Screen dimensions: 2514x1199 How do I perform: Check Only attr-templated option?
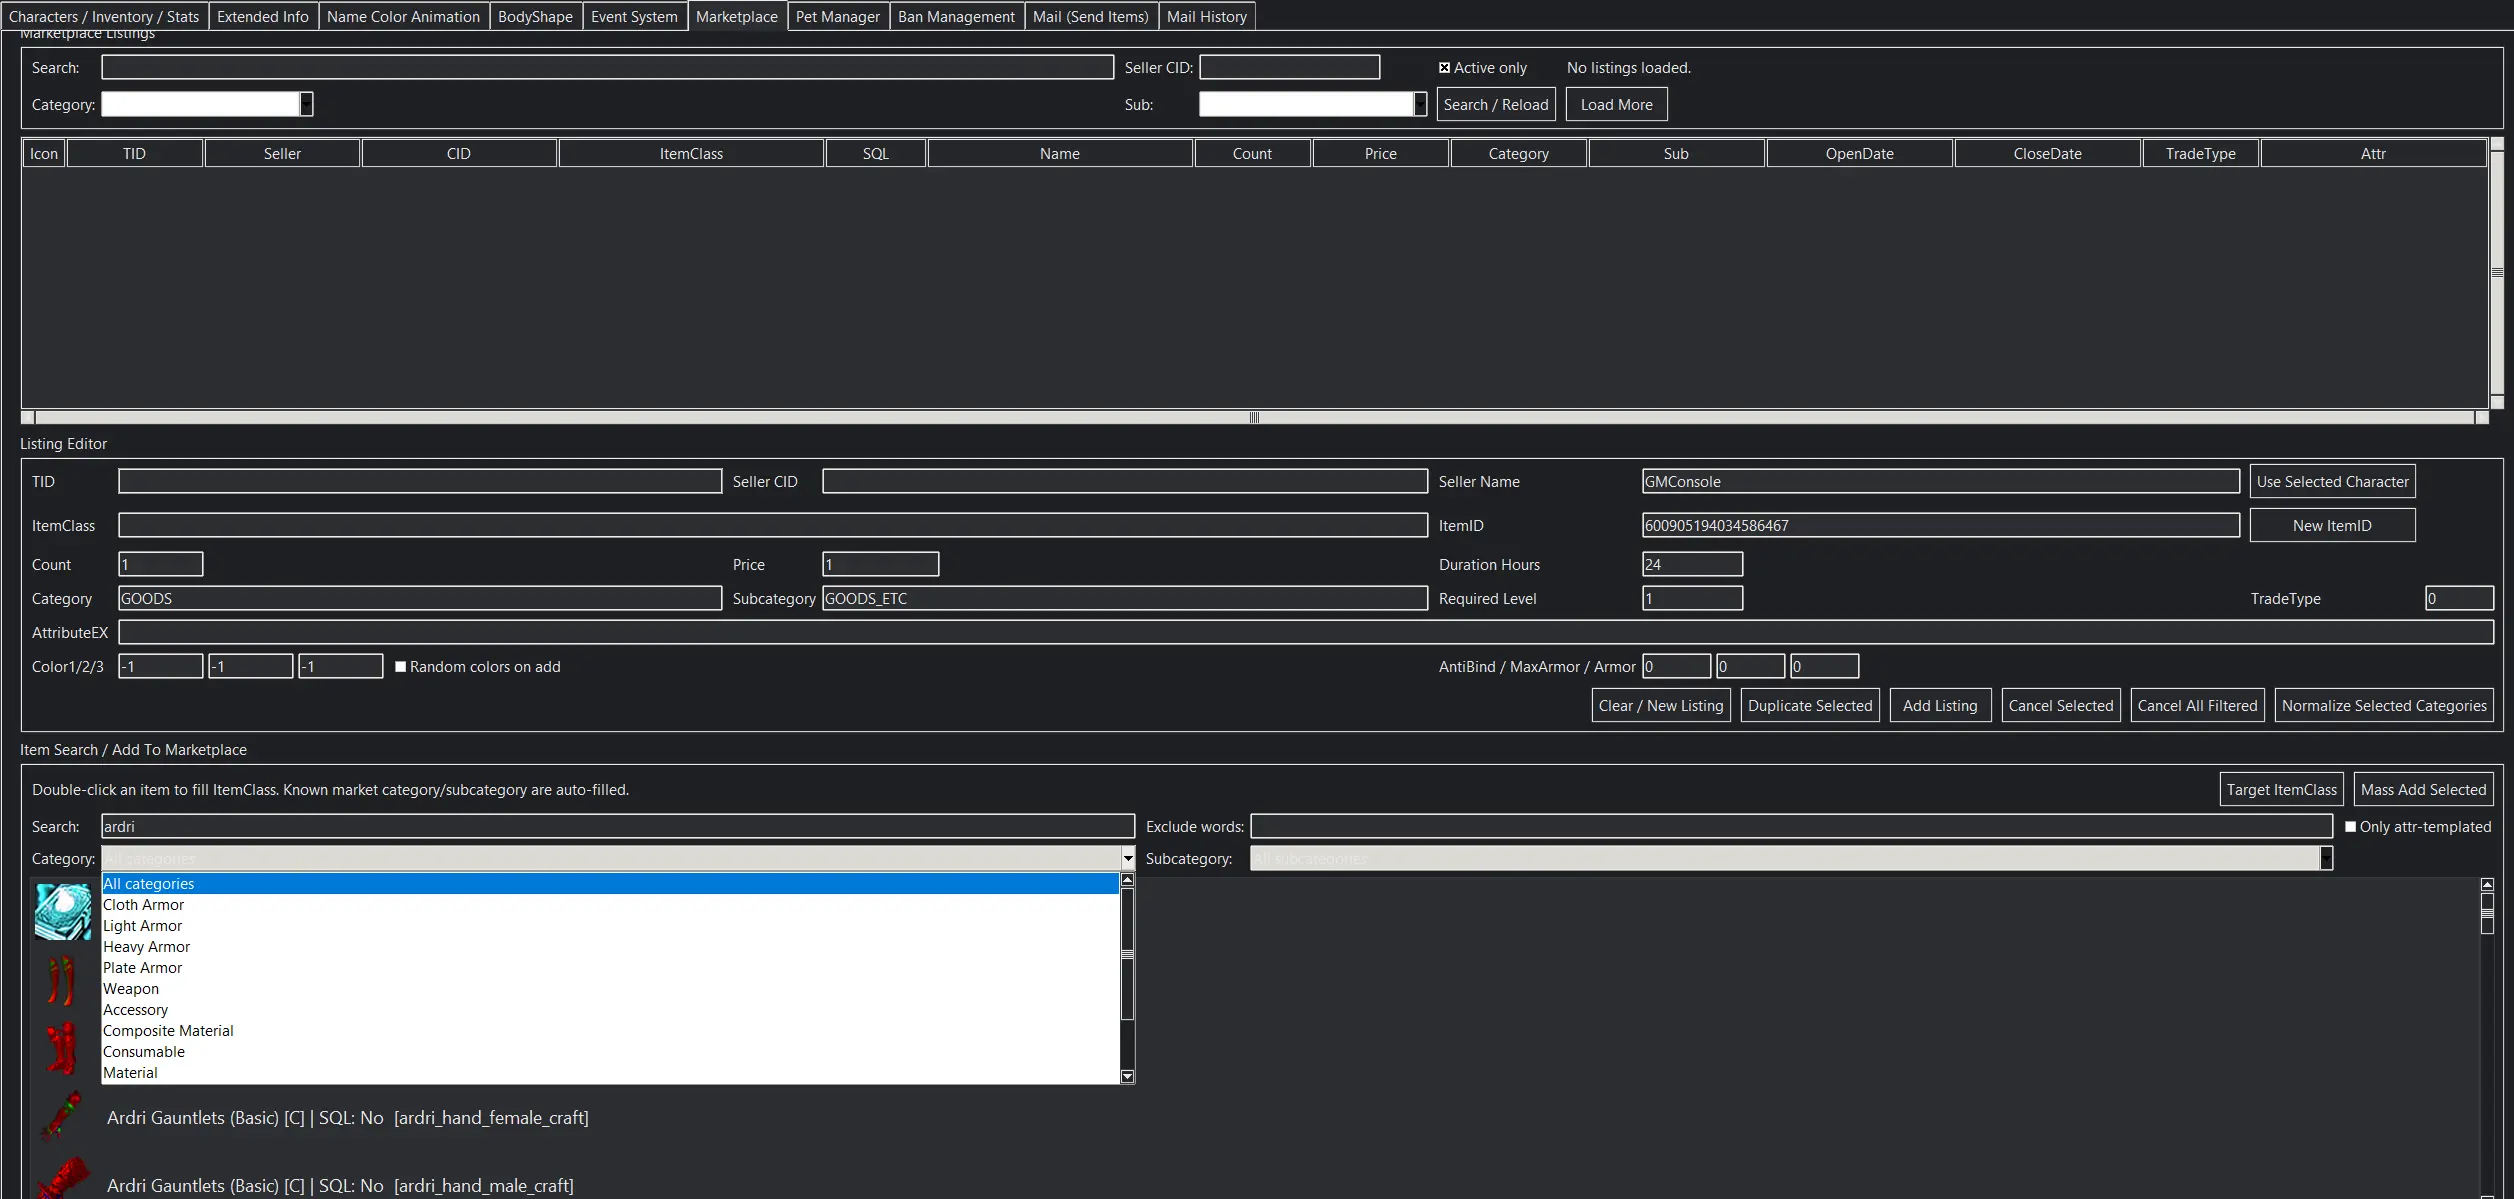[2350, 827]
